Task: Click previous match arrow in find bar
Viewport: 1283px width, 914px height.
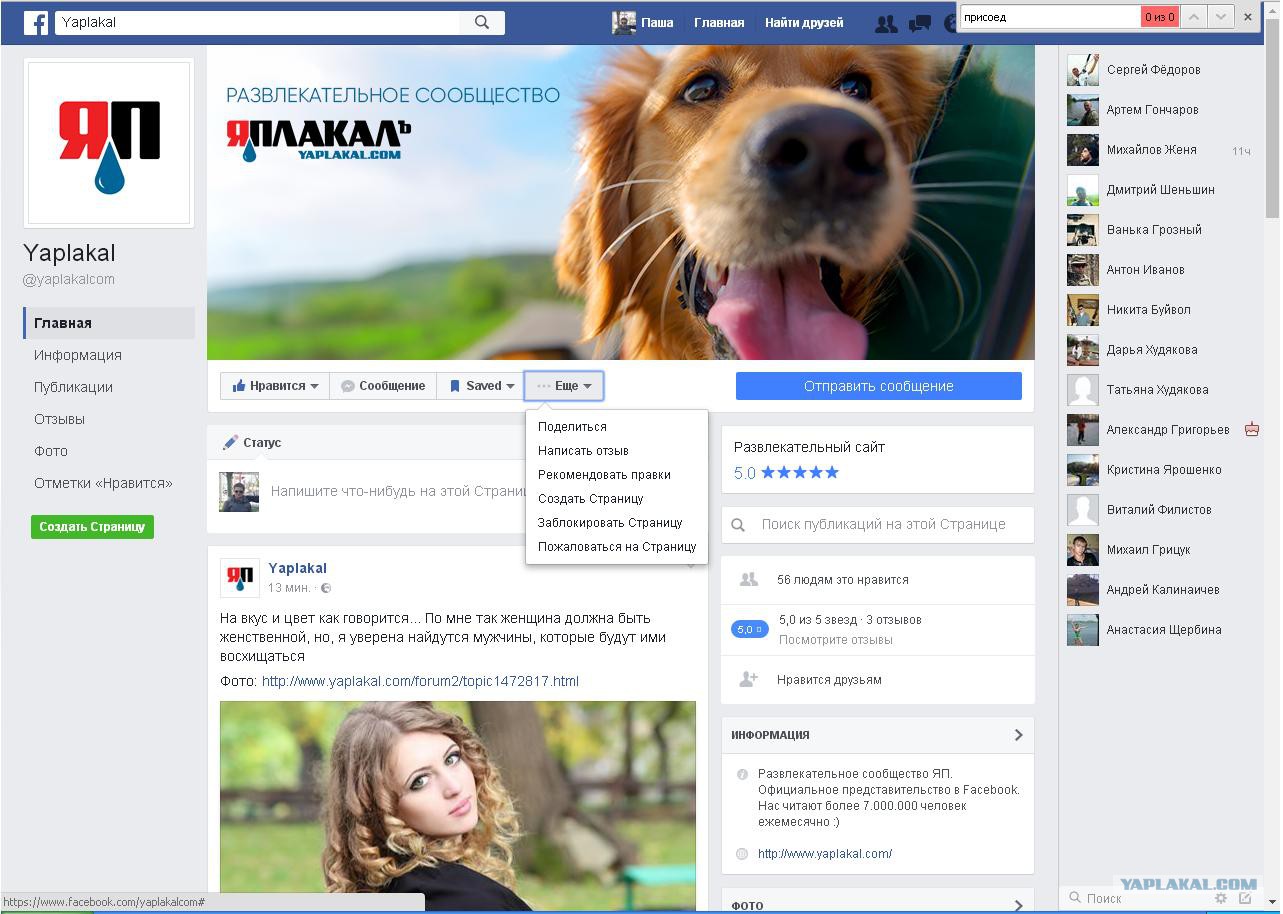Action: point(1194,17)
